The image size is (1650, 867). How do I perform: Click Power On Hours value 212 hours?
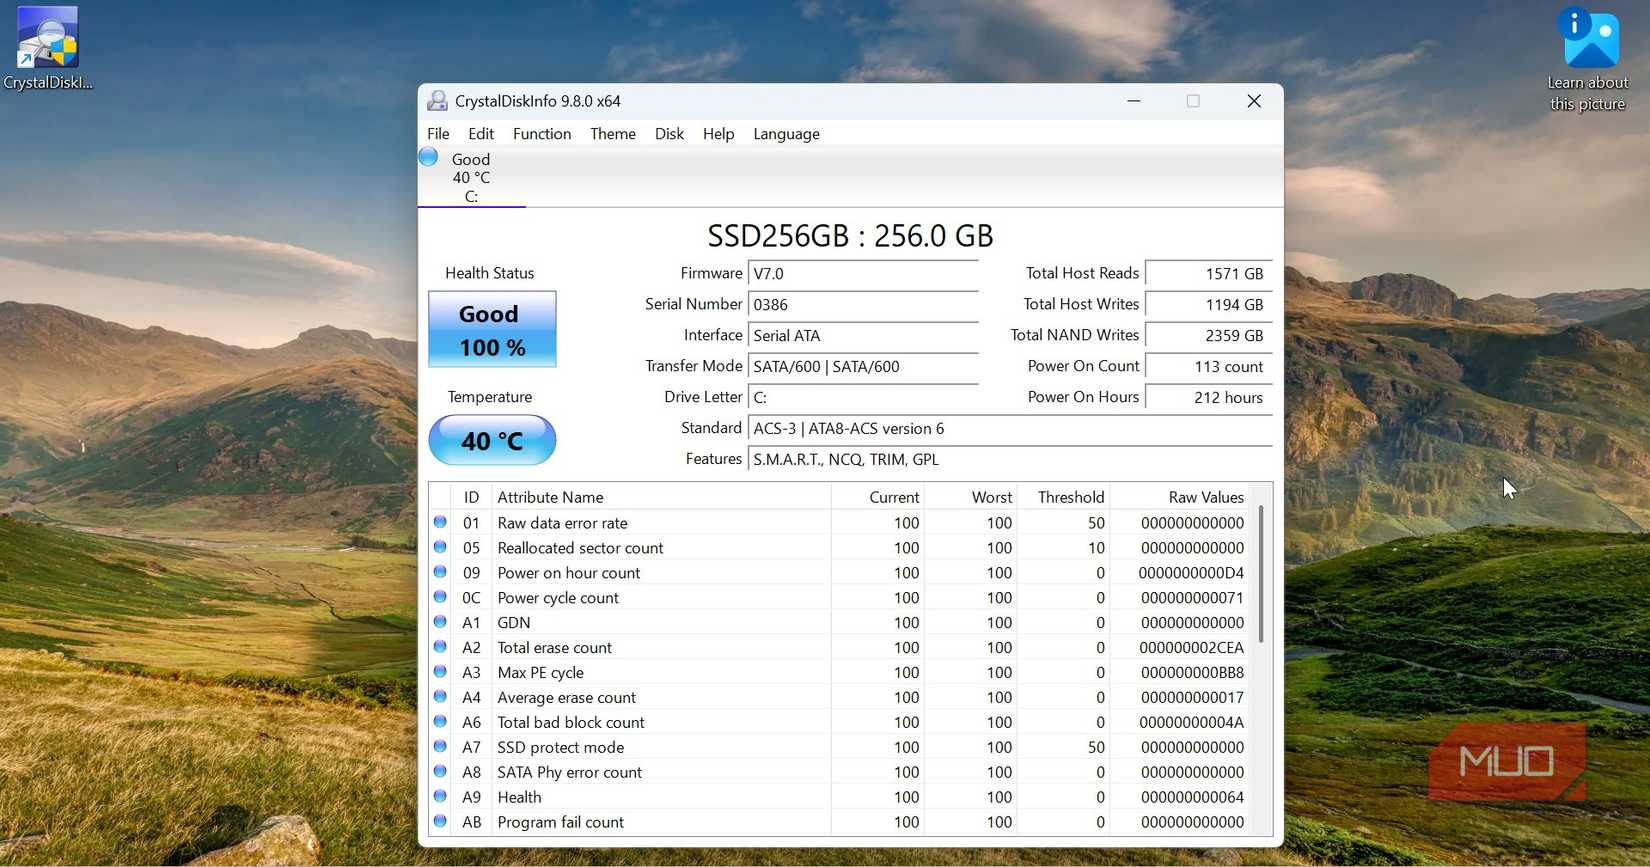[1209, 397]
